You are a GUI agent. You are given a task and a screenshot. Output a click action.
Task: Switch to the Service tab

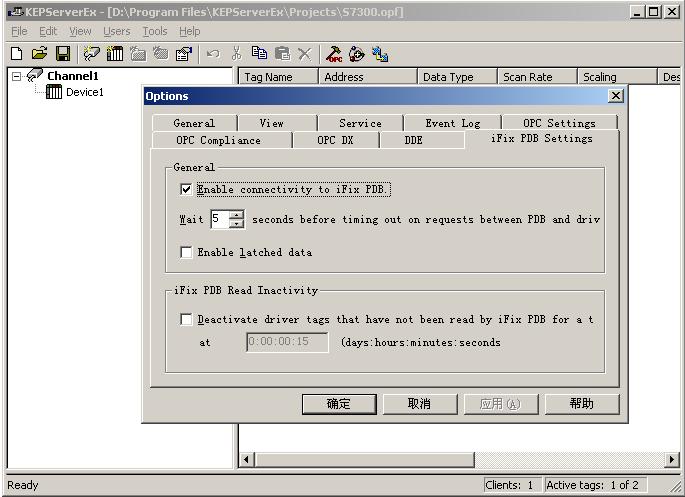click(360, 123)
